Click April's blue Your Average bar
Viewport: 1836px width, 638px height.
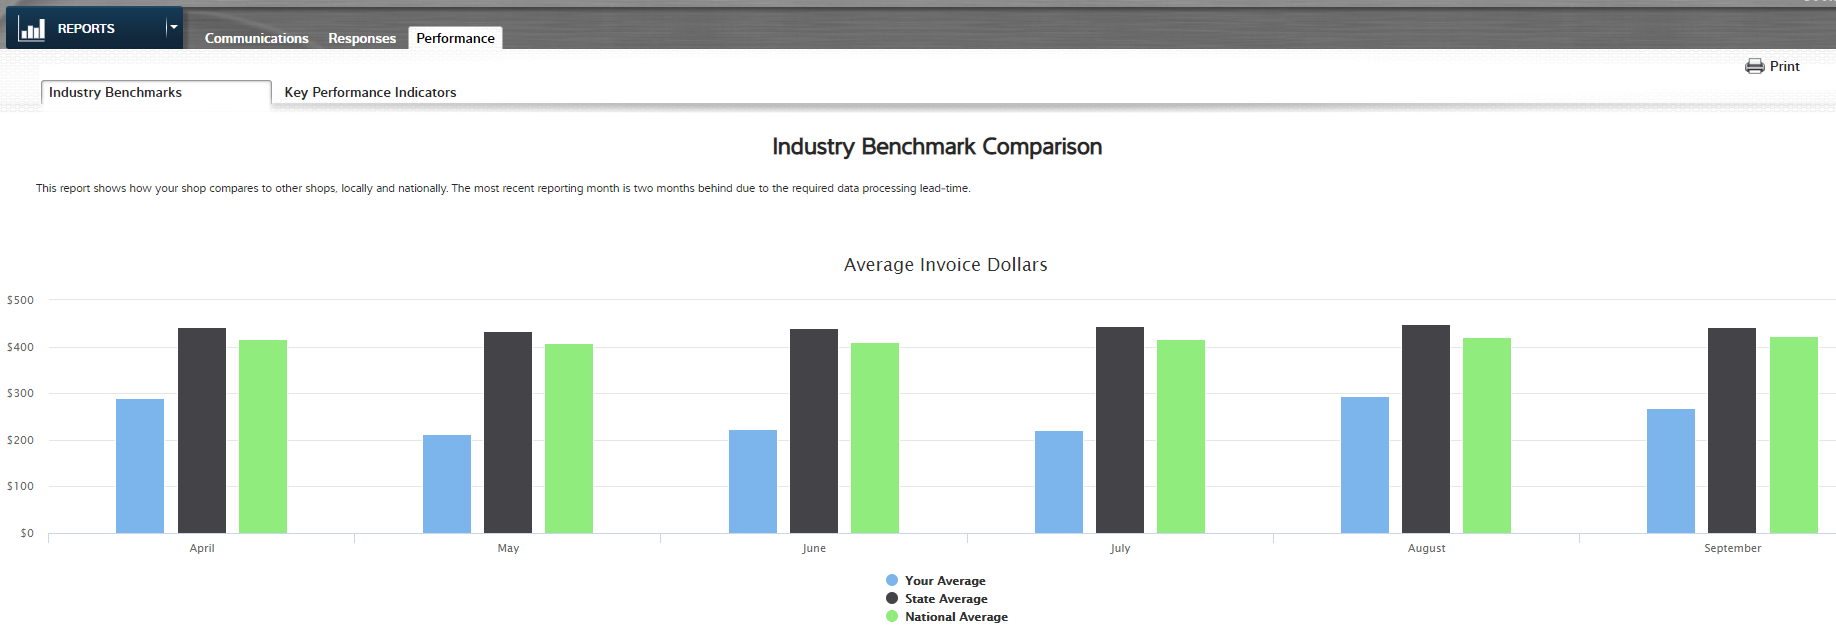coord(140,466)
